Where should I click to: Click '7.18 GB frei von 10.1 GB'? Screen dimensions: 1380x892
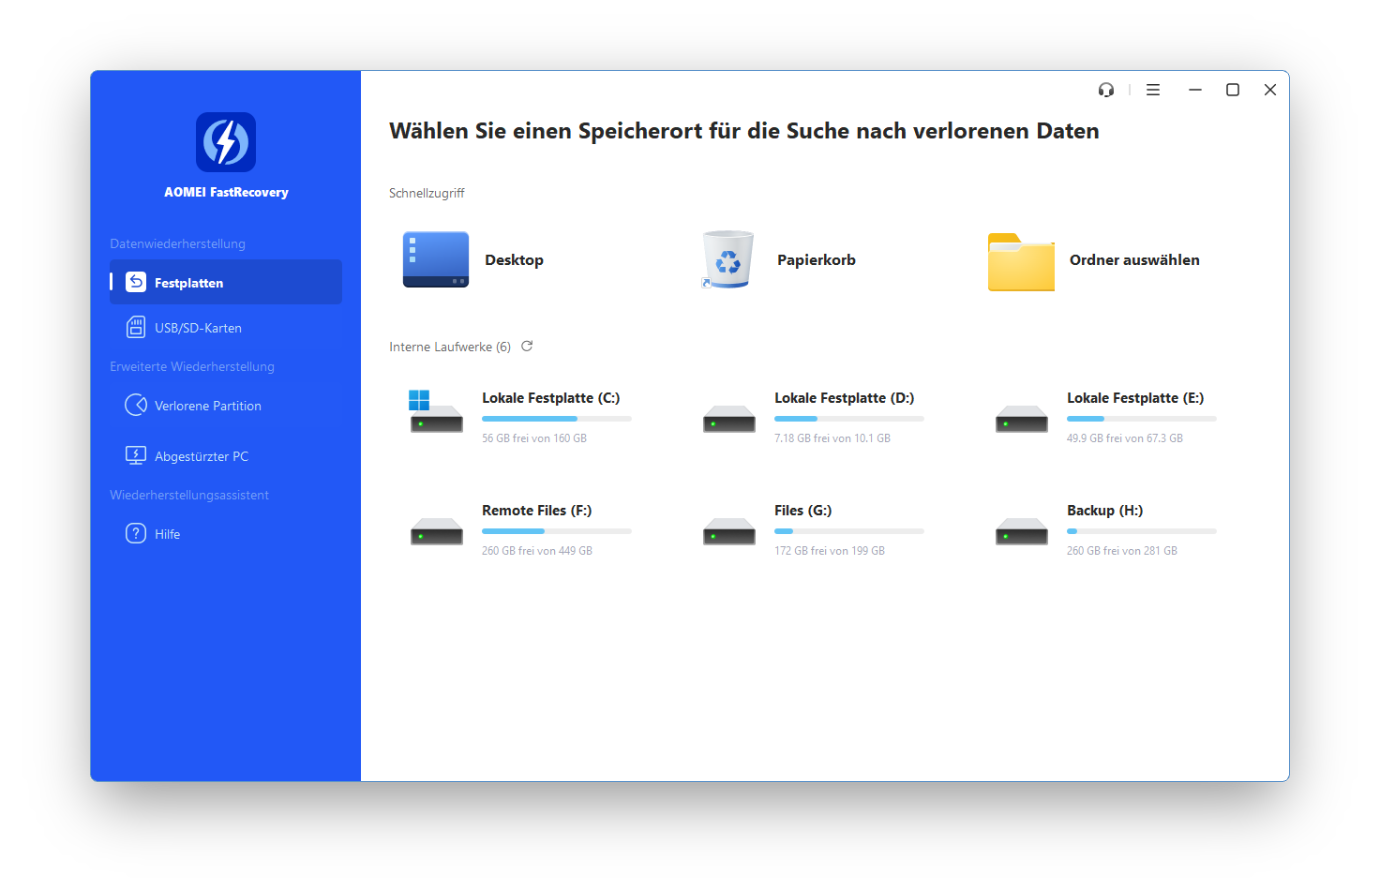(832, 438)
